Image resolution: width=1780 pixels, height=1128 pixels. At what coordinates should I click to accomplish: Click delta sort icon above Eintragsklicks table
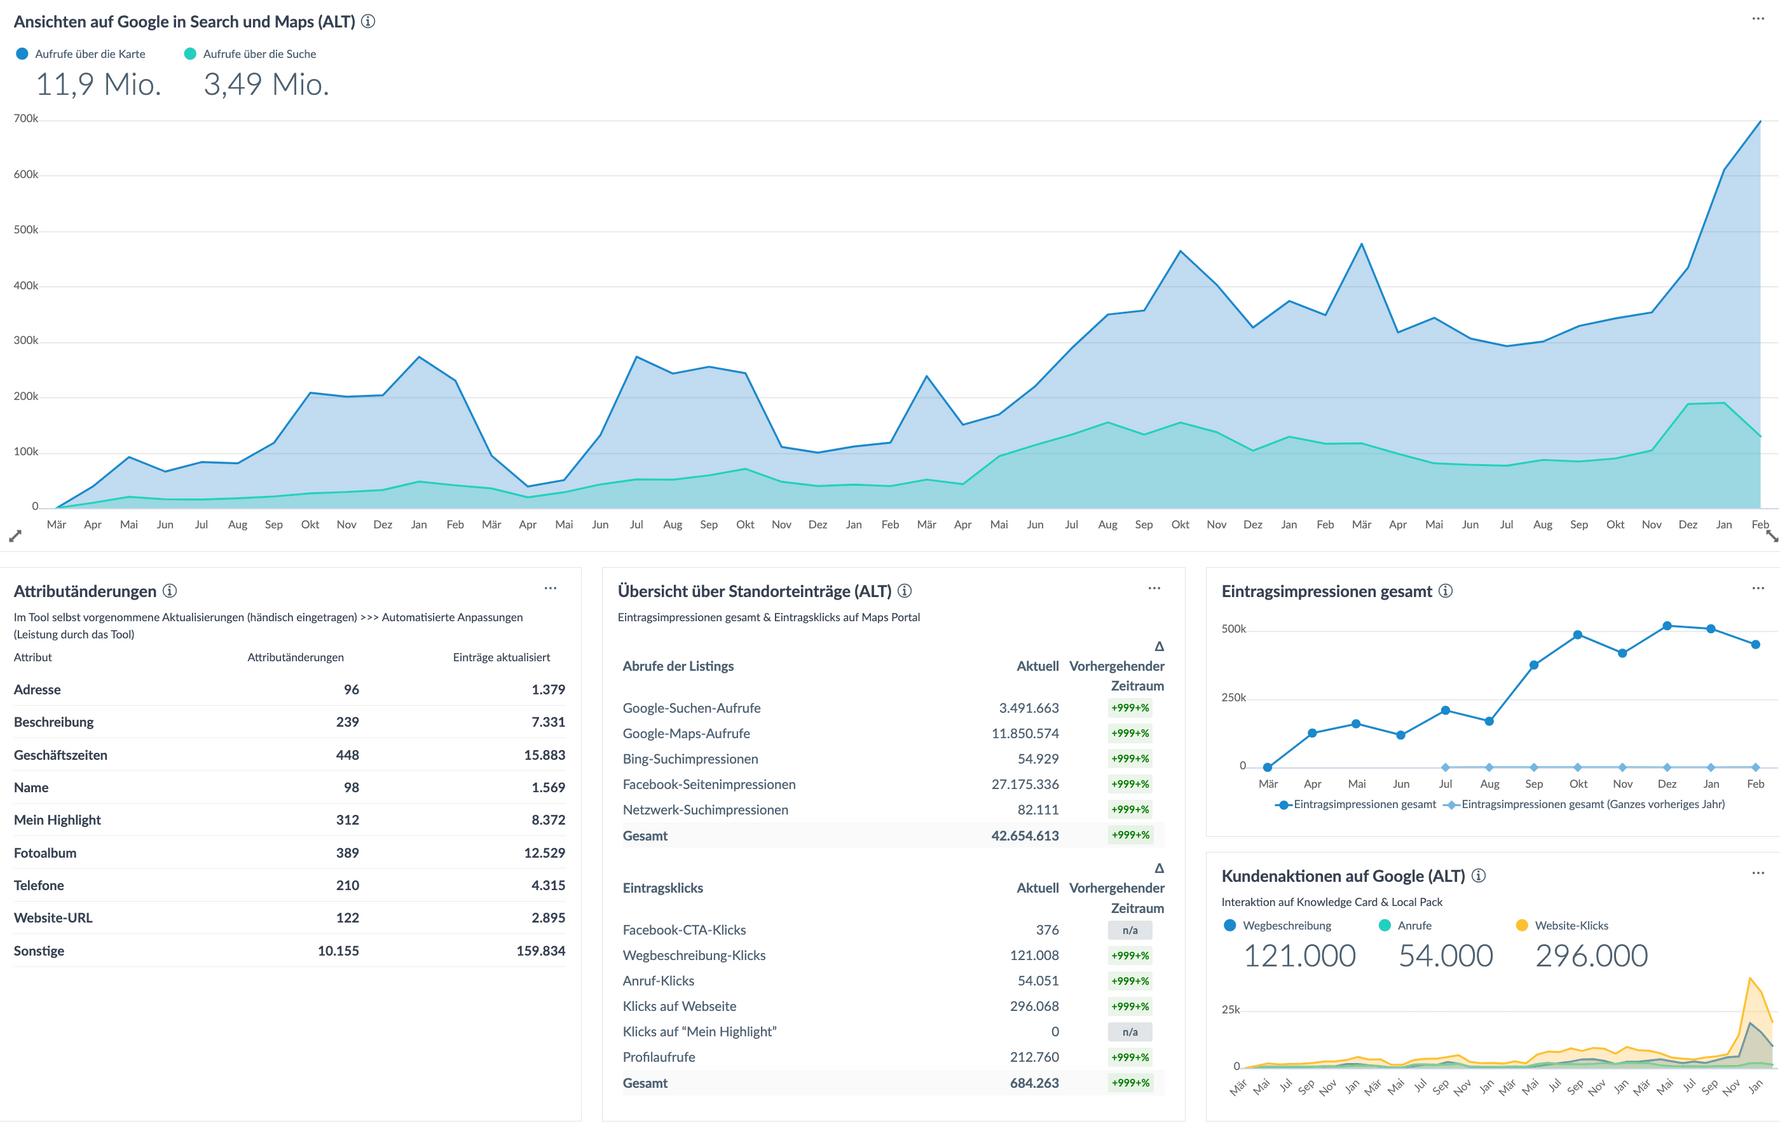[1159, 868]
